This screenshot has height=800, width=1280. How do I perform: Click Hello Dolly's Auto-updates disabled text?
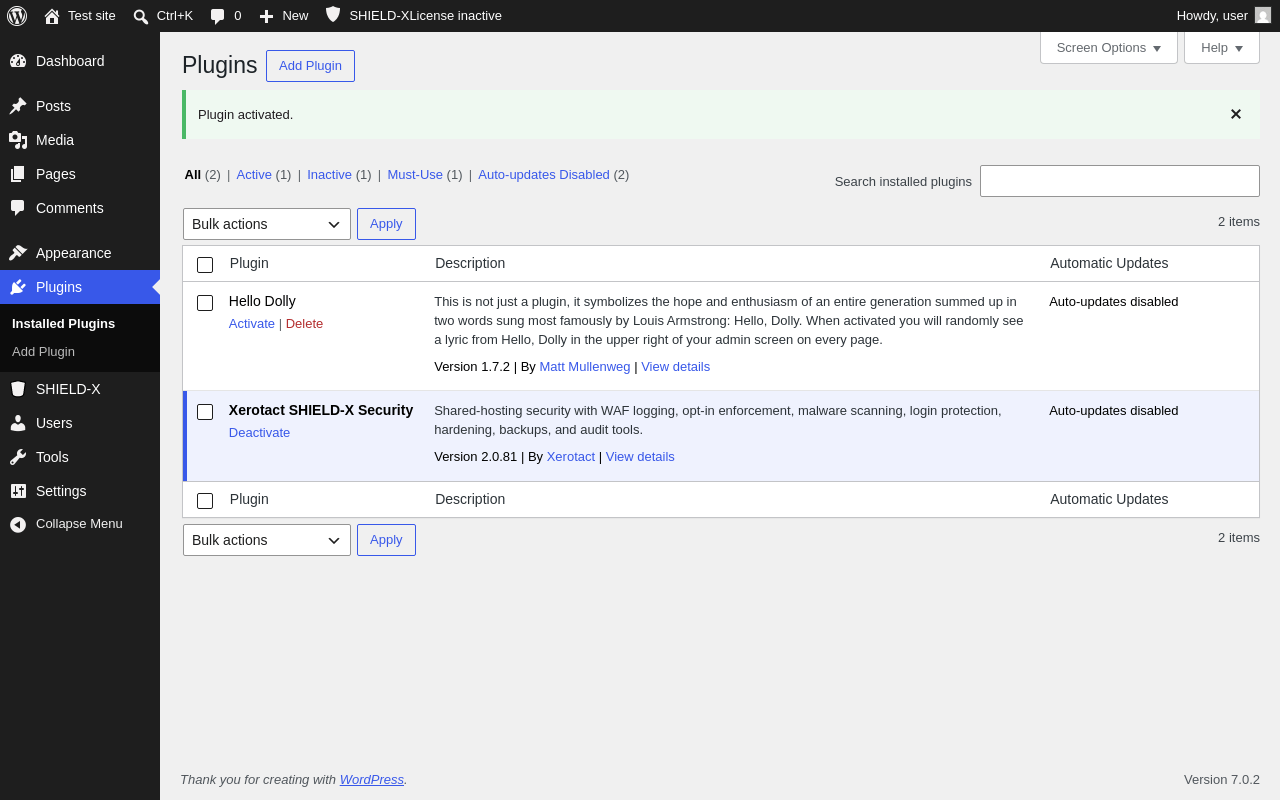[1114, 301]
